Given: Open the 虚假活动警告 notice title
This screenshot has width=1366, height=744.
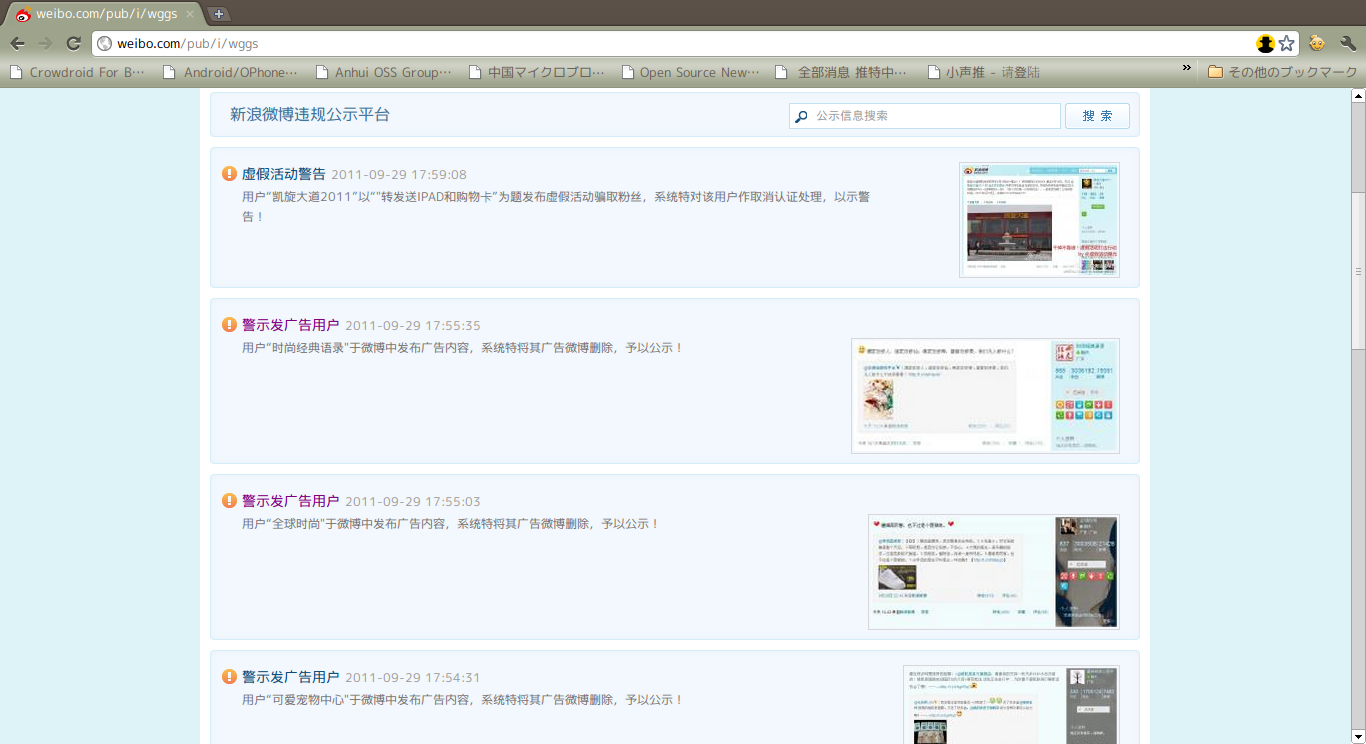Looking at the screenshot, I should click(x=284, y=174).
